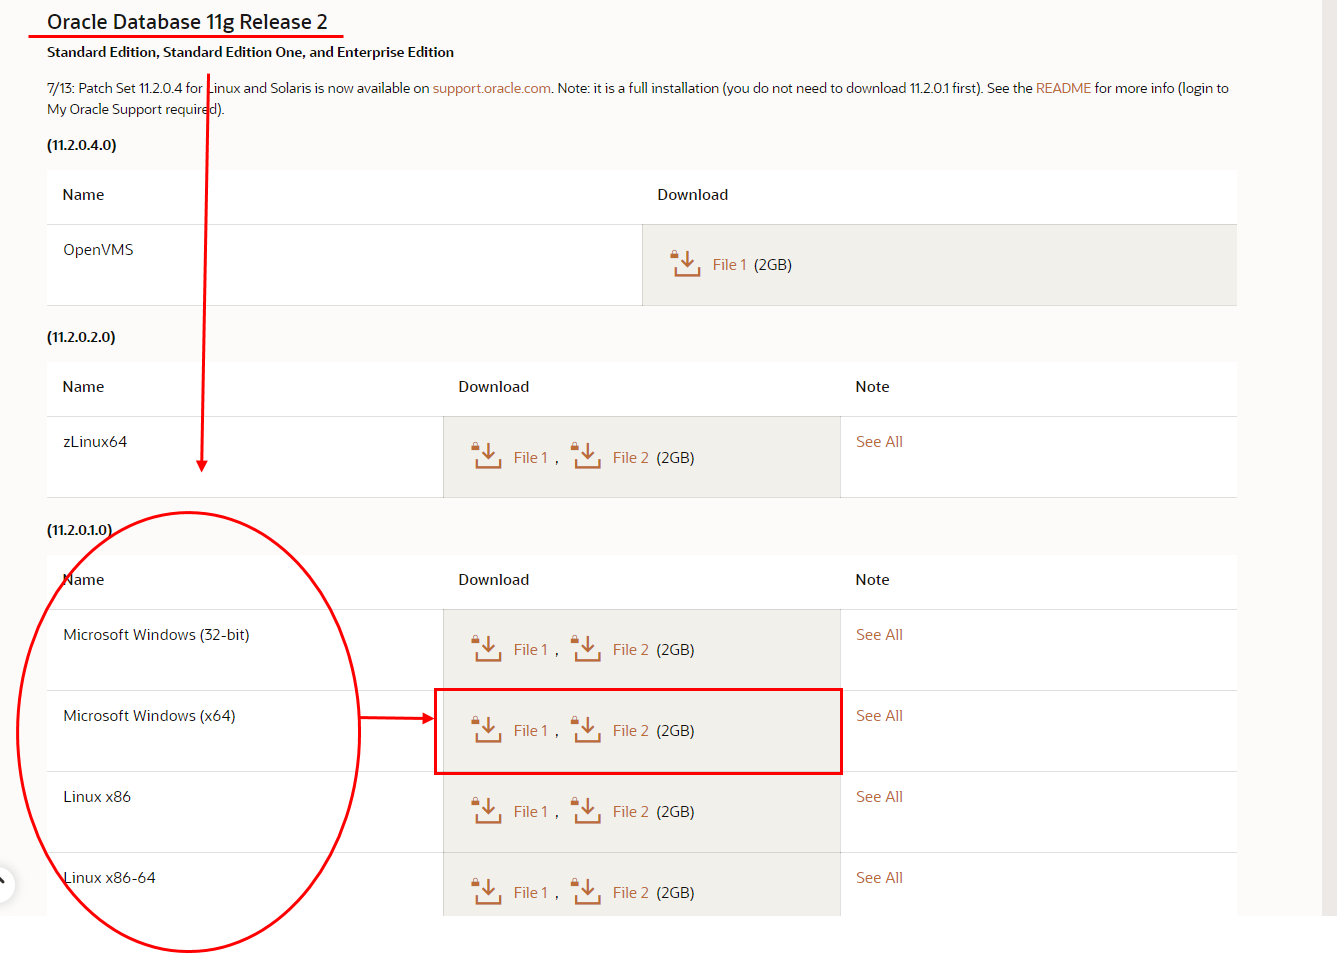Open See All for Linux x86-64
1337x953 pixels.
coord(879,878)
